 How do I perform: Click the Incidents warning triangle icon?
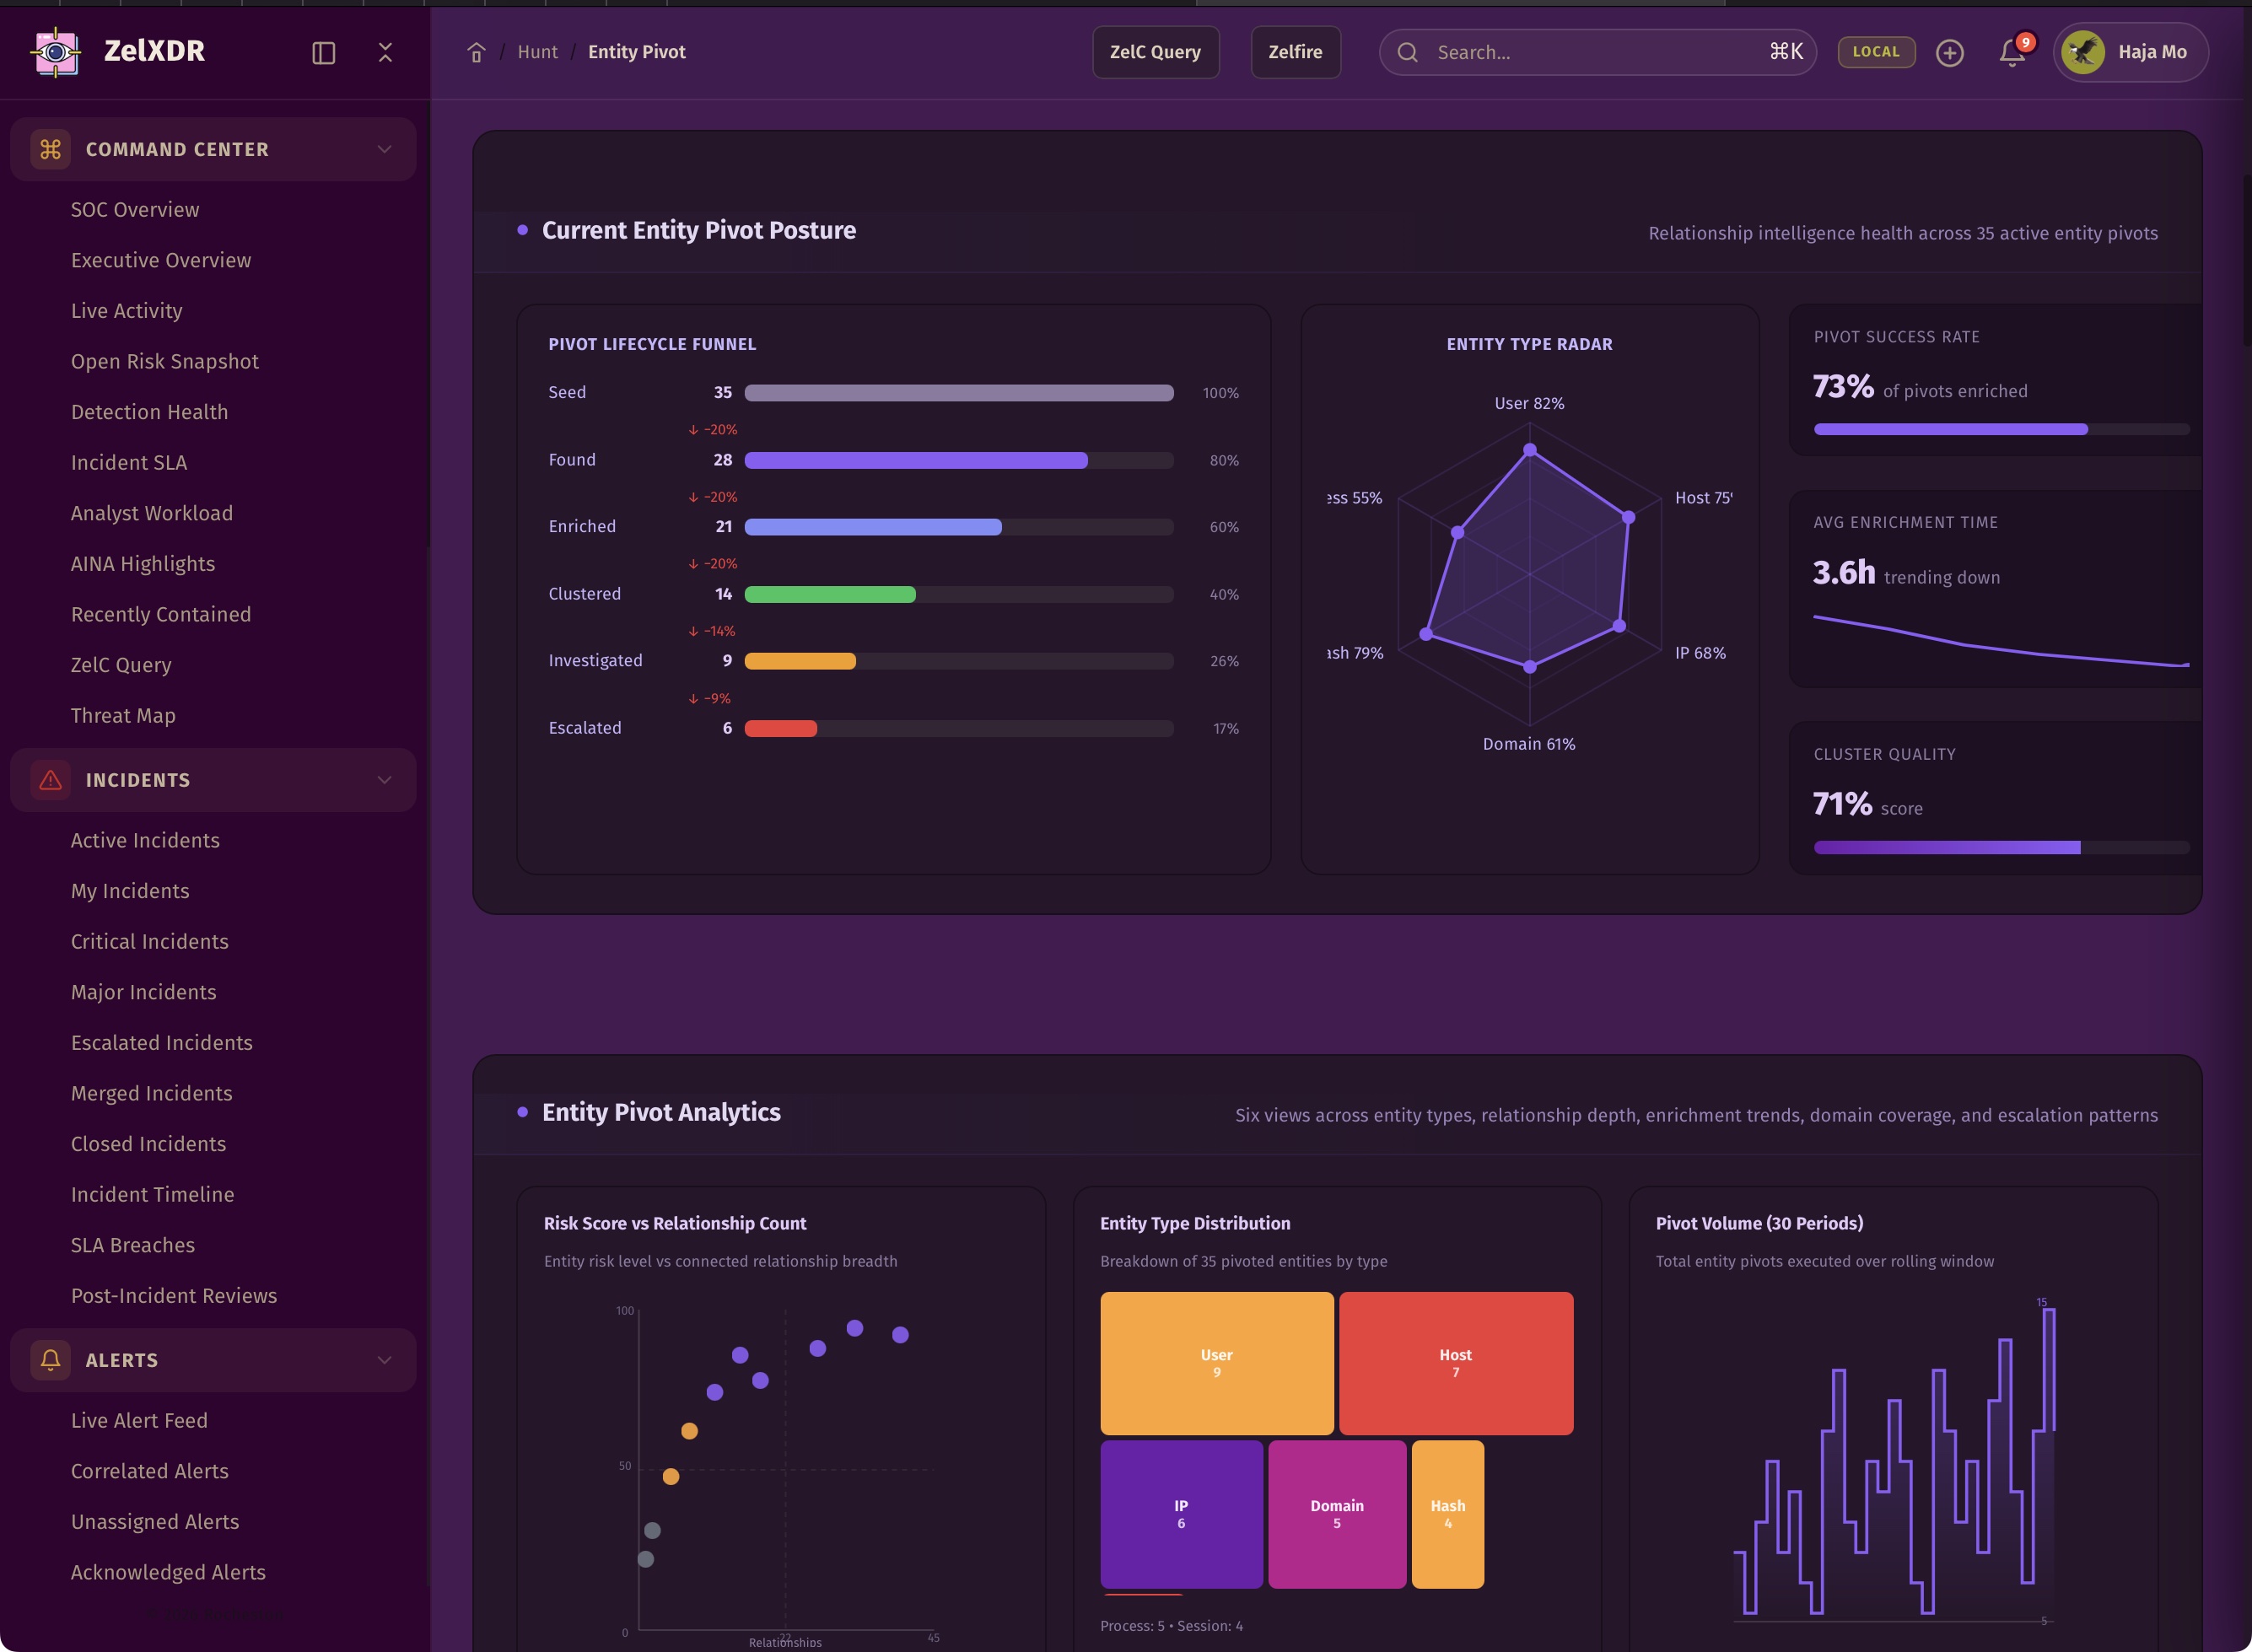pyautogui.click(x=50, y=780)
